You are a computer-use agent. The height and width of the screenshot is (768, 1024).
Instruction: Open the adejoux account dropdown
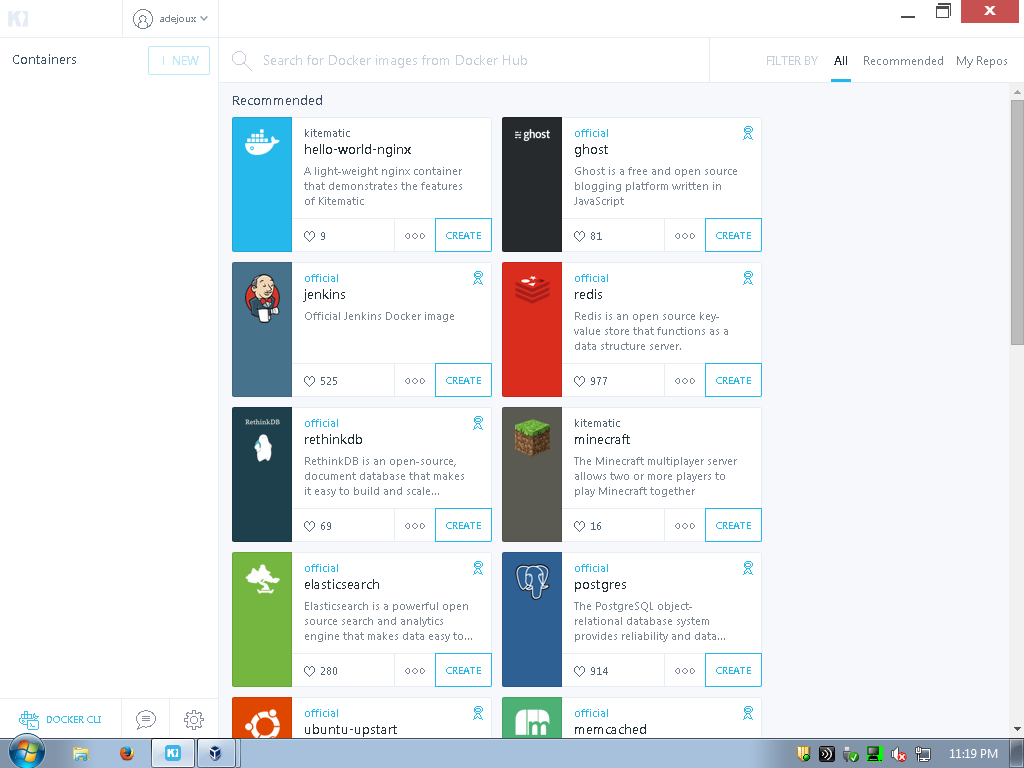[x=170, y=19]
